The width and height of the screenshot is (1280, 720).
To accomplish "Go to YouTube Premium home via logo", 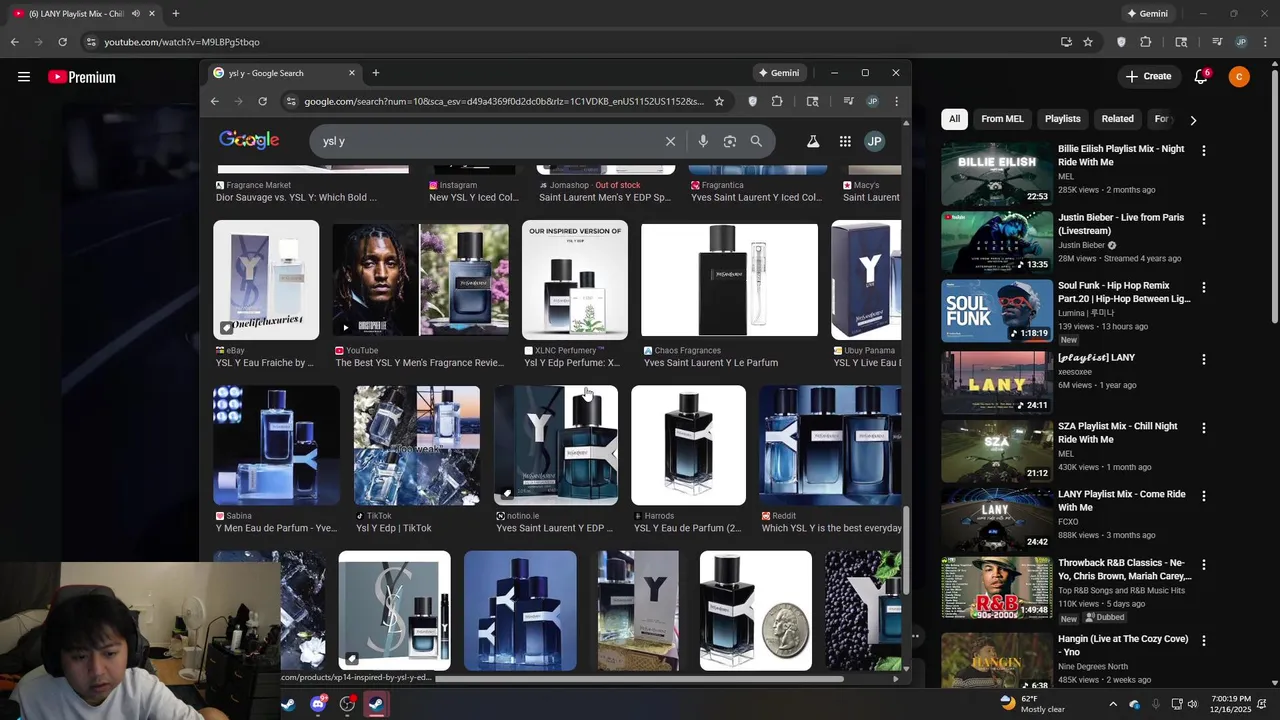I will click(82, 77).
